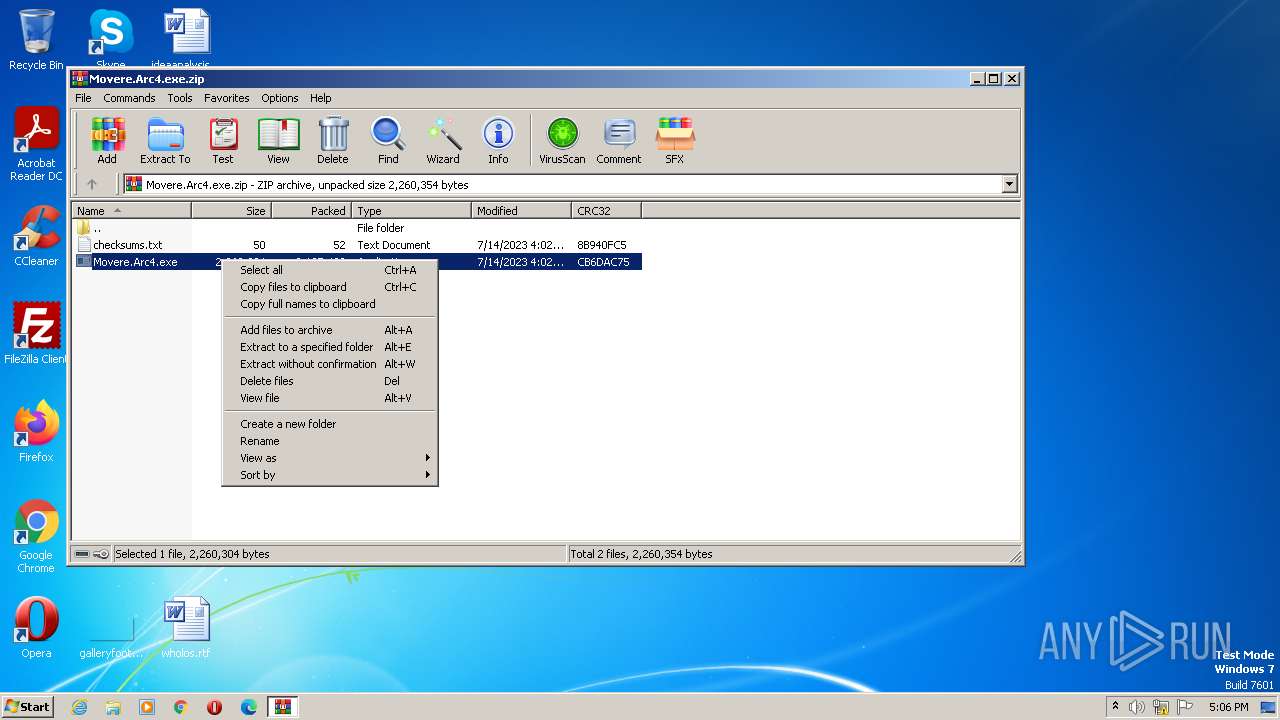Run the VirusScan tool
The image size is (1280, 720).
562,140
